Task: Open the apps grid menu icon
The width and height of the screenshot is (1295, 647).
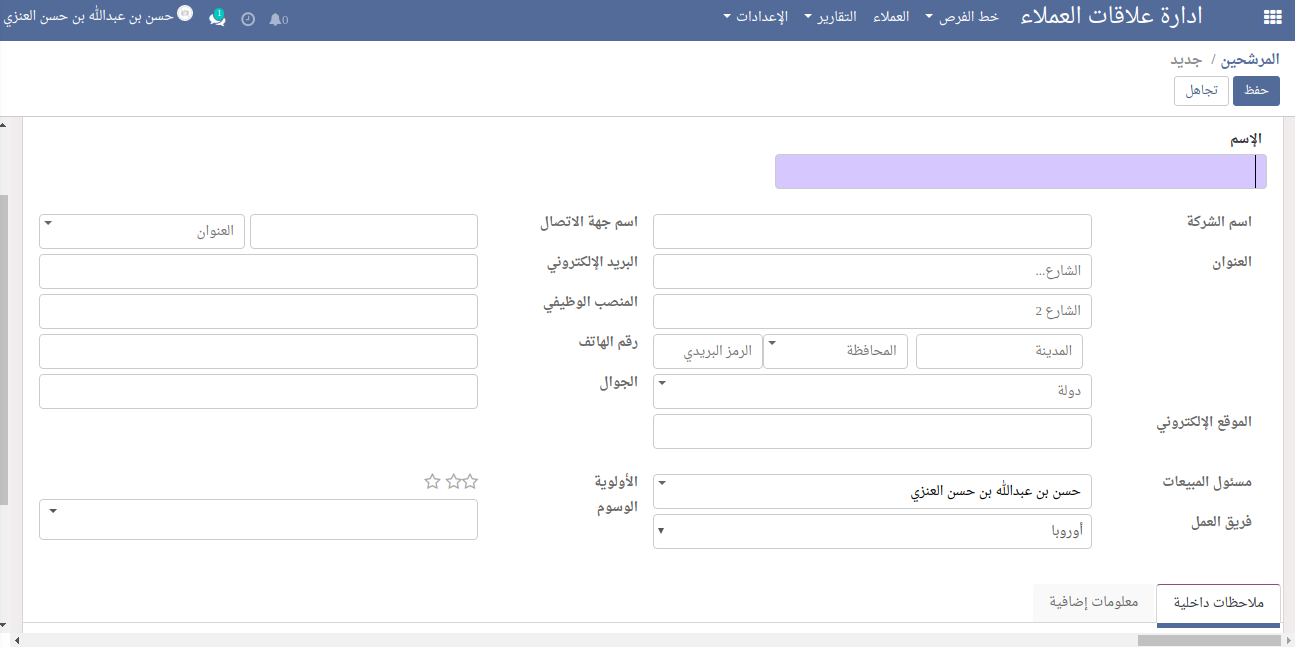Action: point(1272,17)
